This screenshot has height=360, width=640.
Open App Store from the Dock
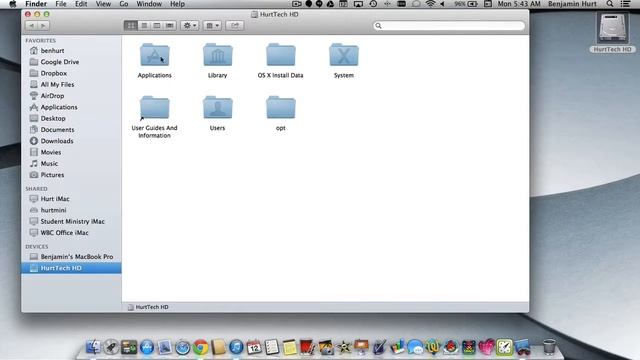pos(147,347)
